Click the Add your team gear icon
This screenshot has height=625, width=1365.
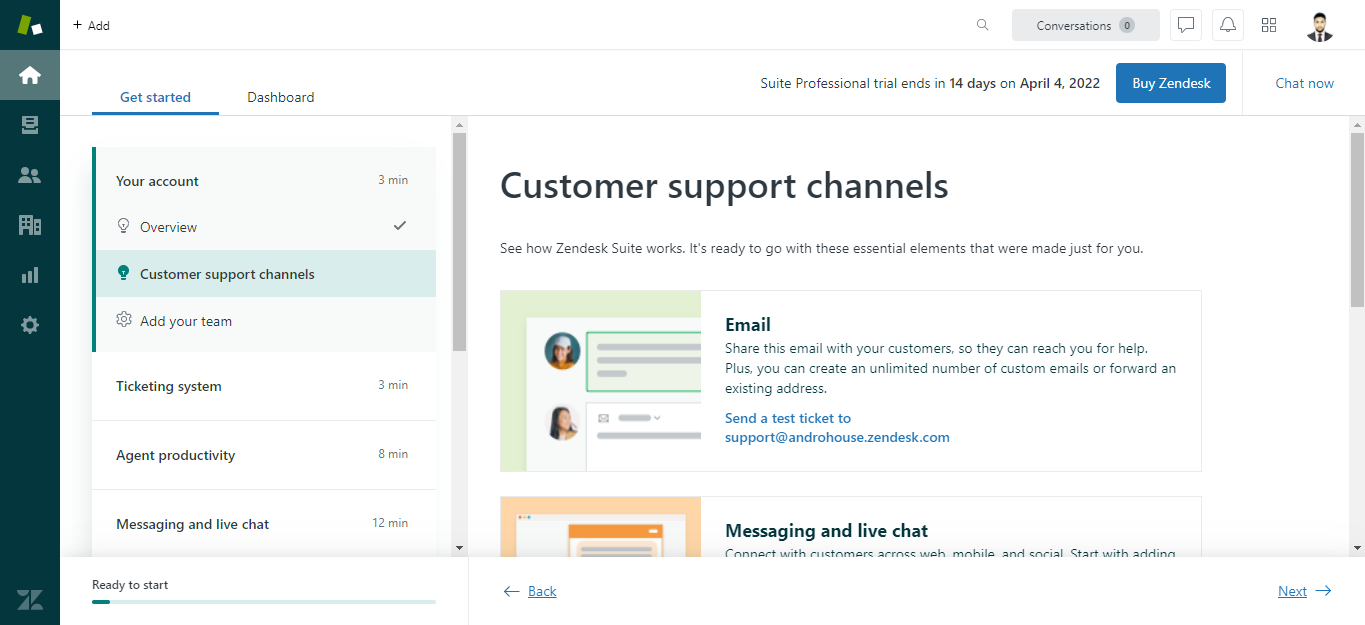(x=124, y=320)
